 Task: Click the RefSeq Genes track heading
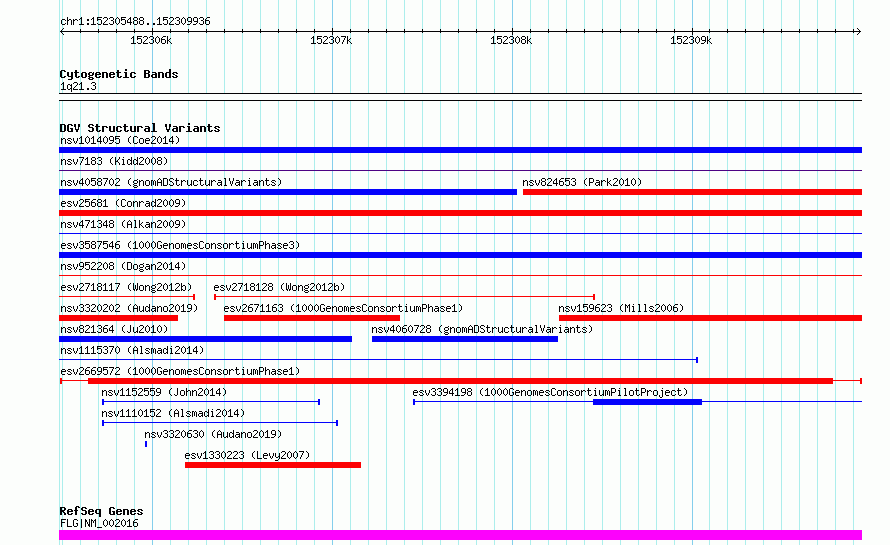pos(101,512)
